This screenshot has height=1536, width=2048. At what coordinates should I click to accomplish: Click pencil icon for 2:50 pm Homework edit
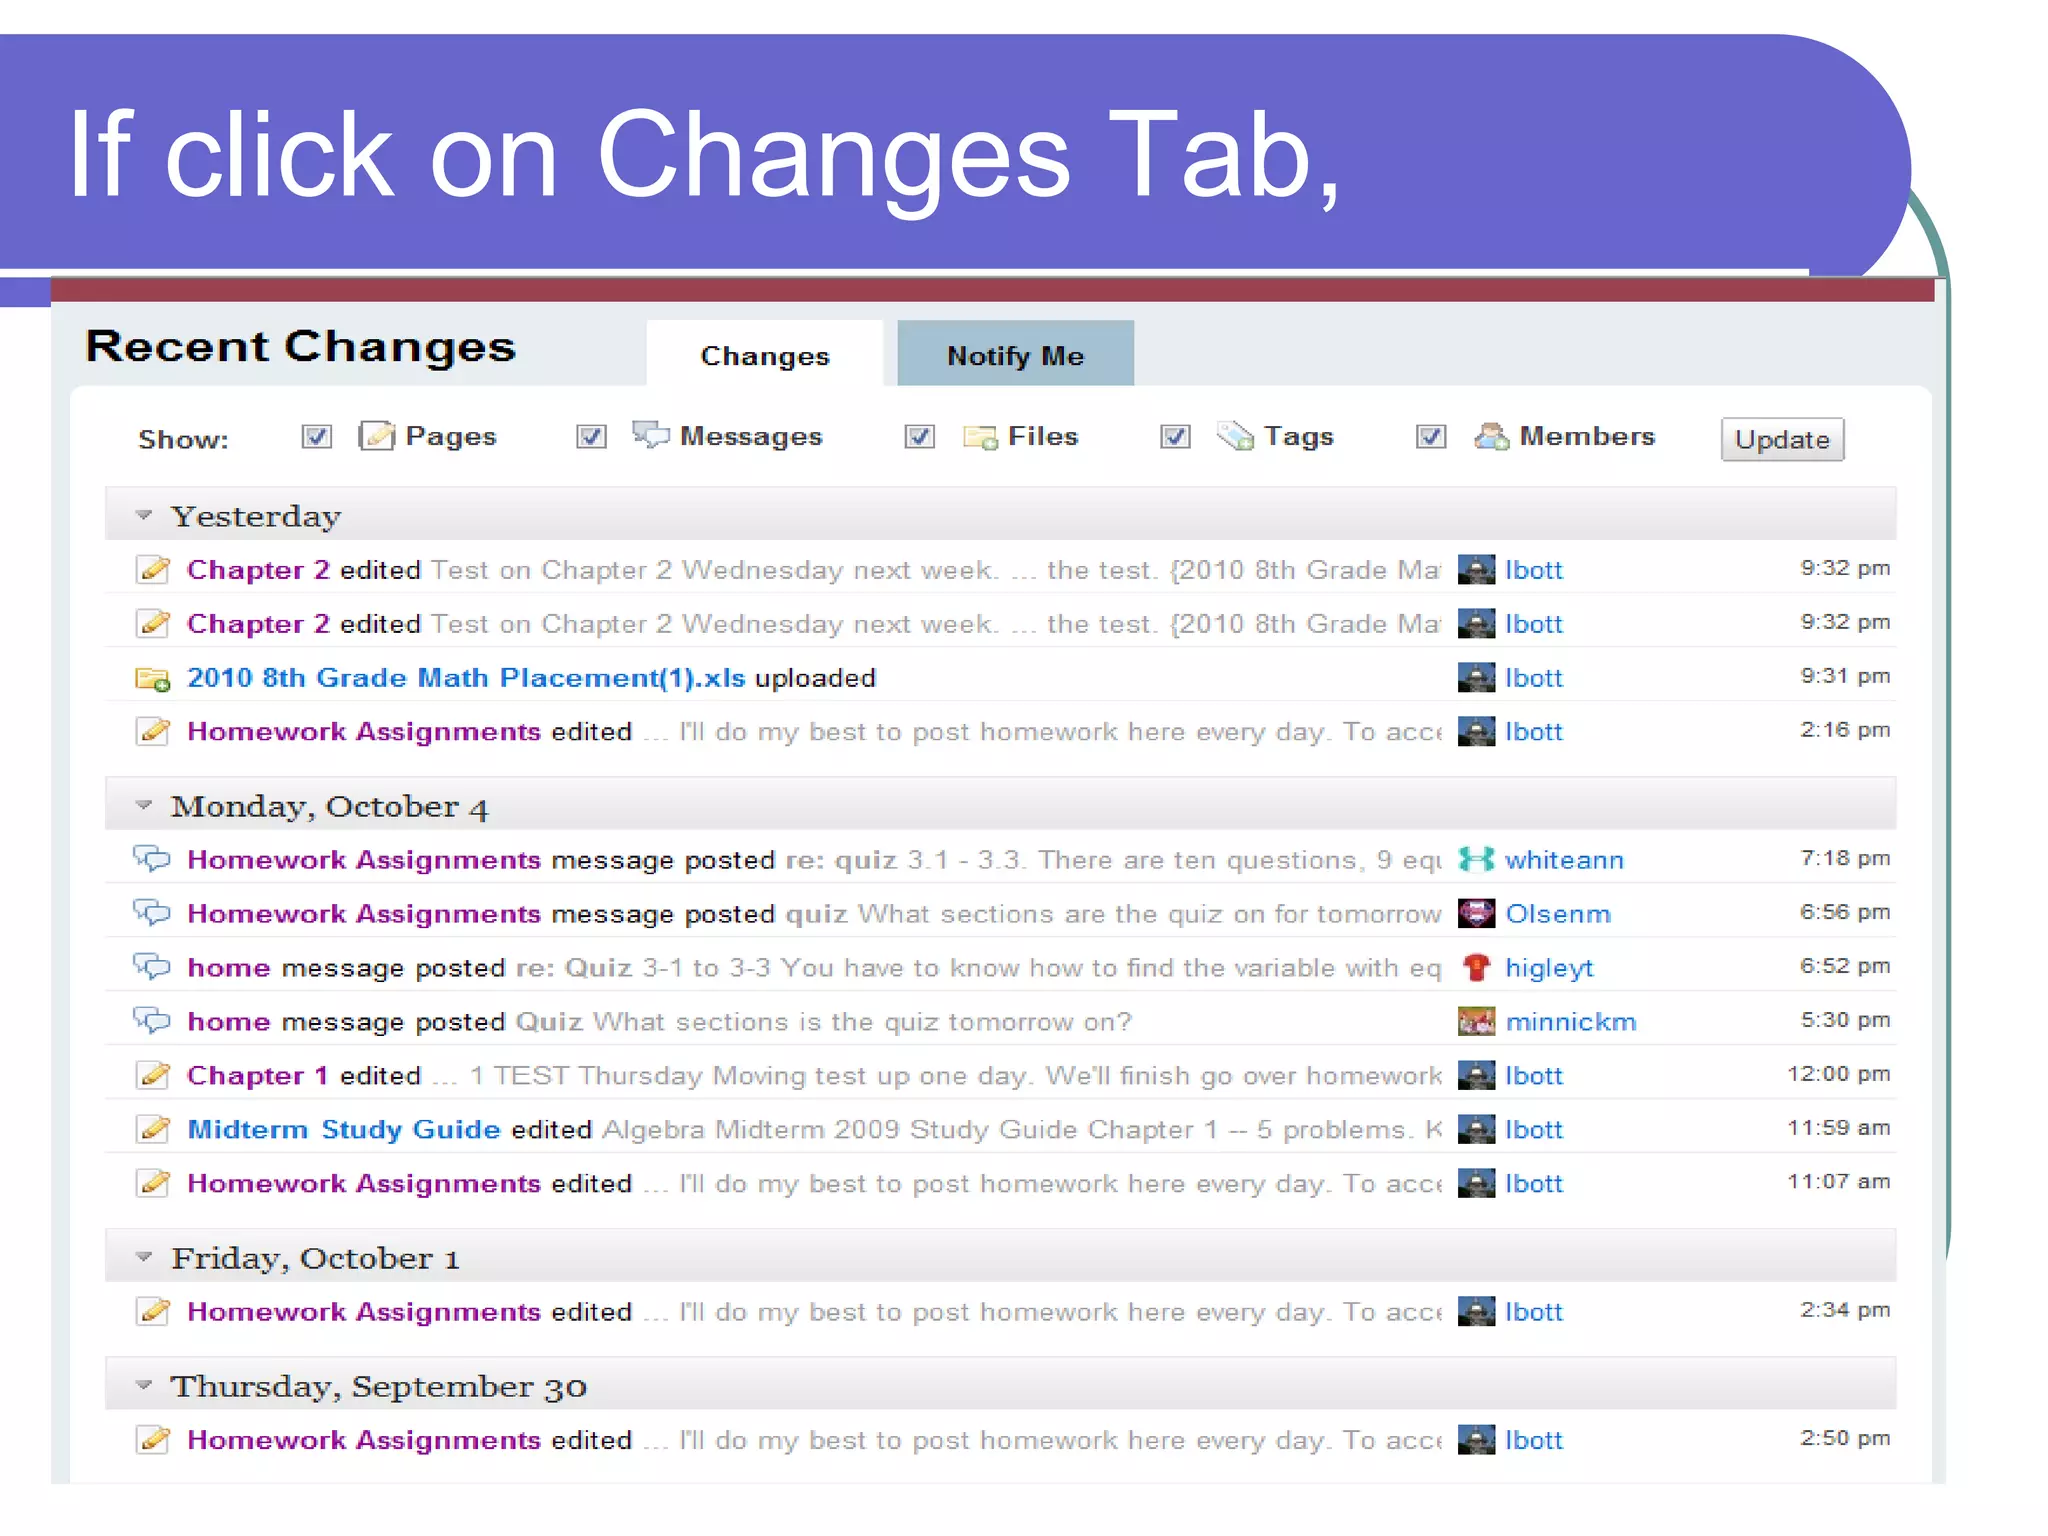152,1439
